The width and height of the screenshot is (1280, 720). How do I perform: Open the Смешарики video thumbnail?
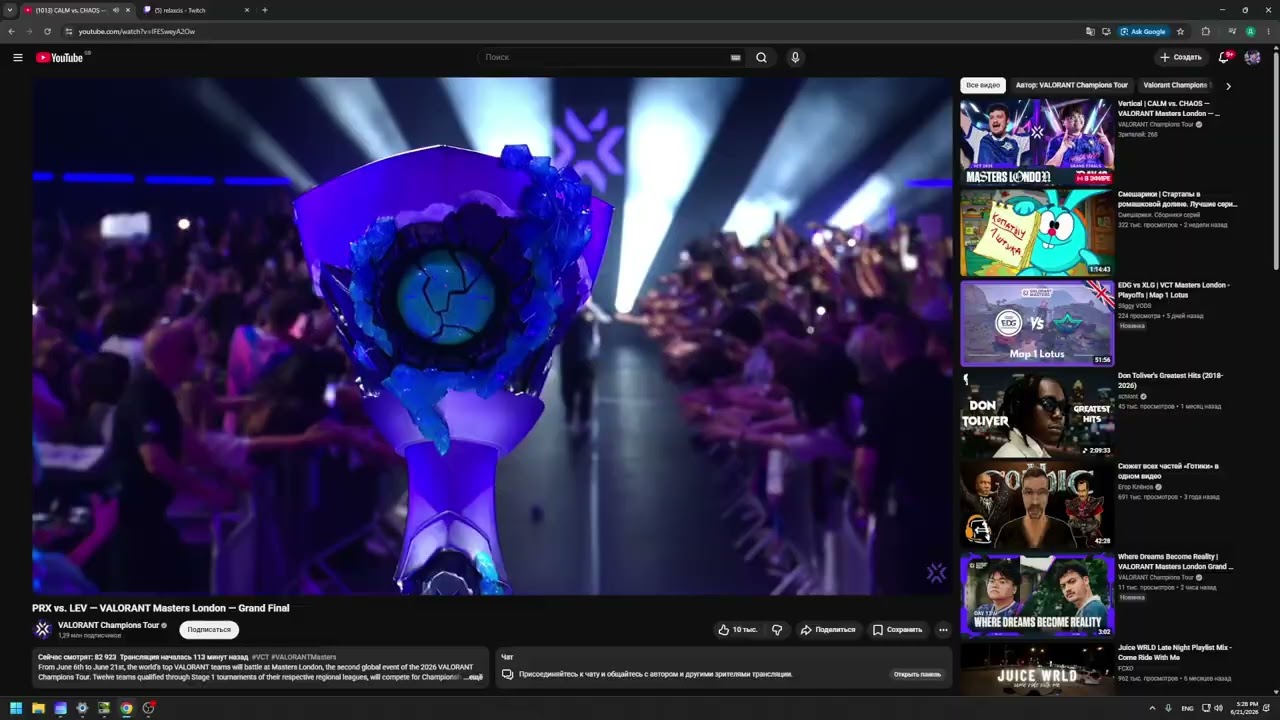(1037, 233)
